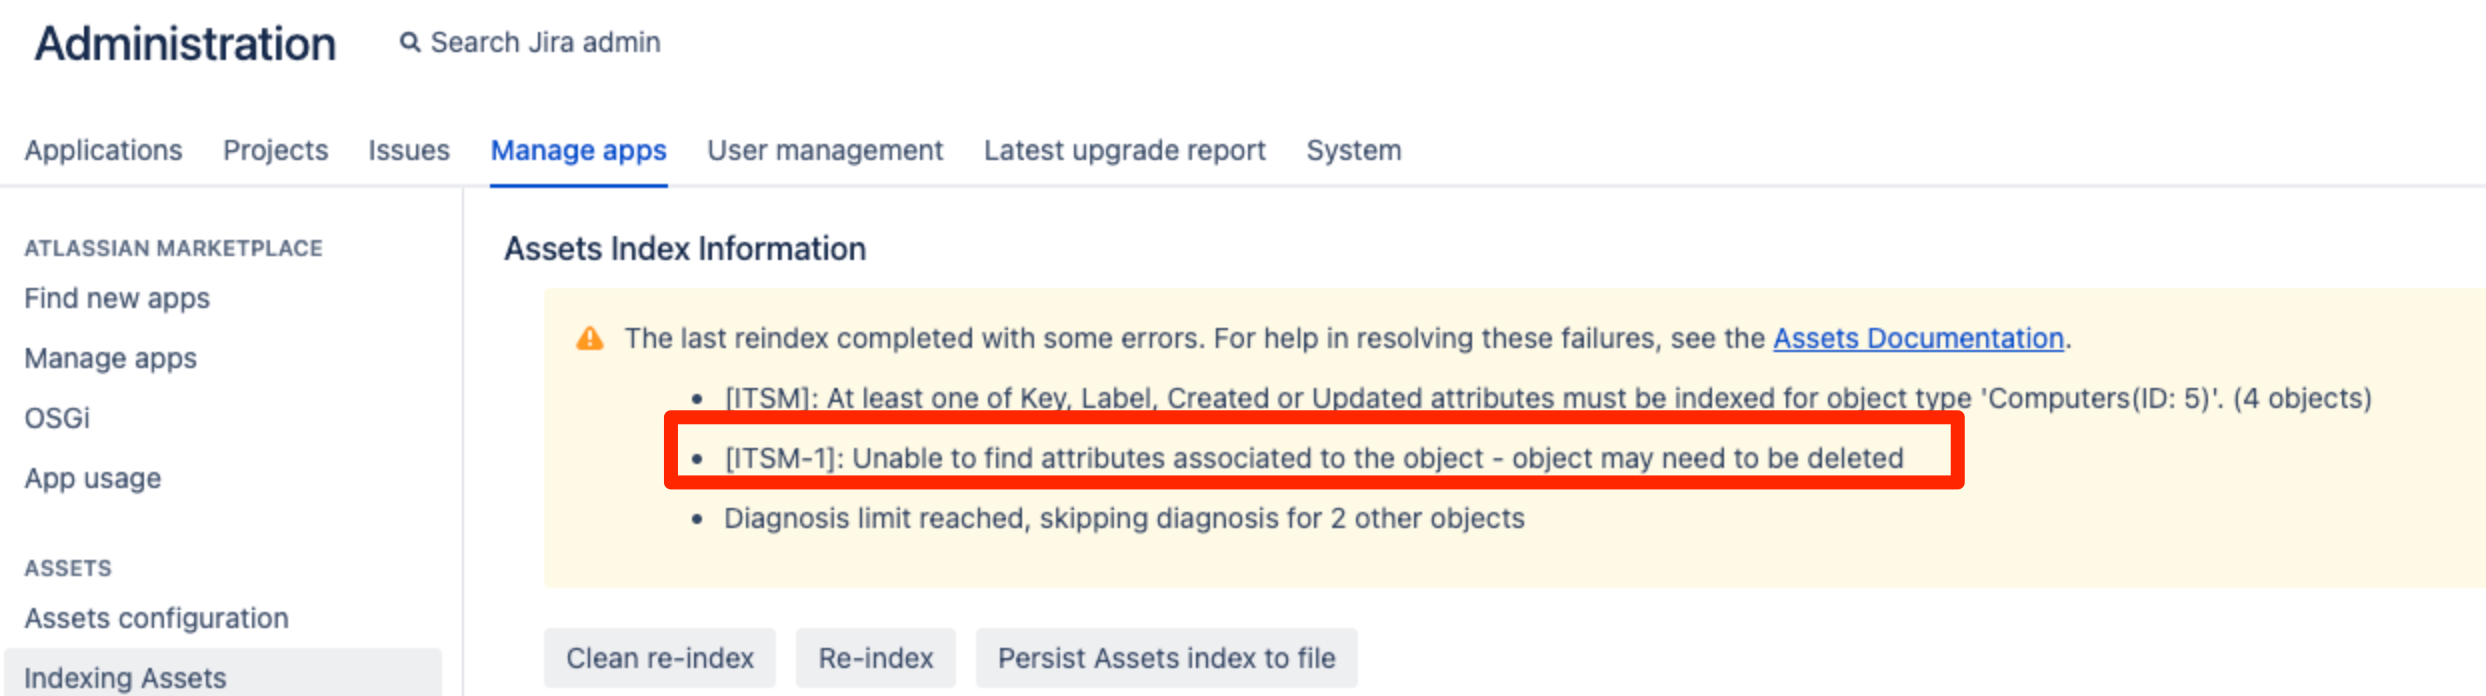Viewport: 2486px width, 696px height.
Task: Open the Assets Documentation link
Action: coord(1917,338)
